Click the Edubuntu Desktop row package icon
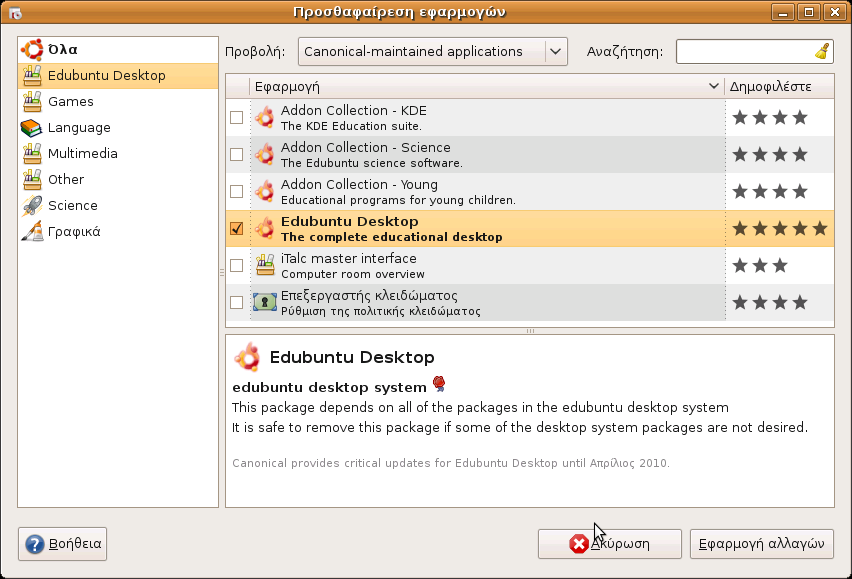Viewport: 852px width, 579px height. 265,228
